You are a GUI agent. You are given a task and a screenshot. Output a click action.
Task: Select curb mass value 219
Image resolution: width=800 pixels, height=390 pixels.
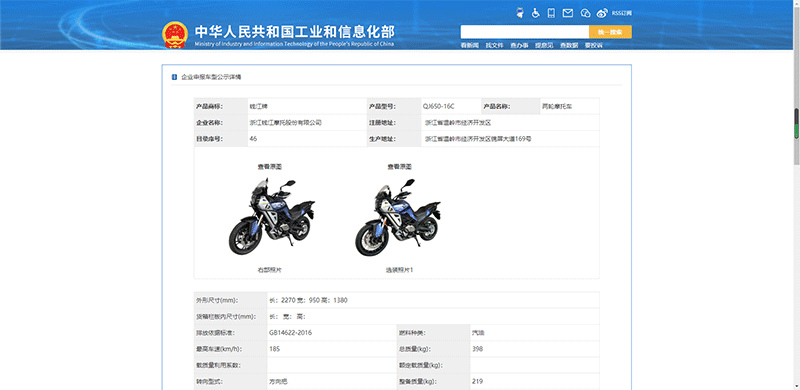point(478,381)
